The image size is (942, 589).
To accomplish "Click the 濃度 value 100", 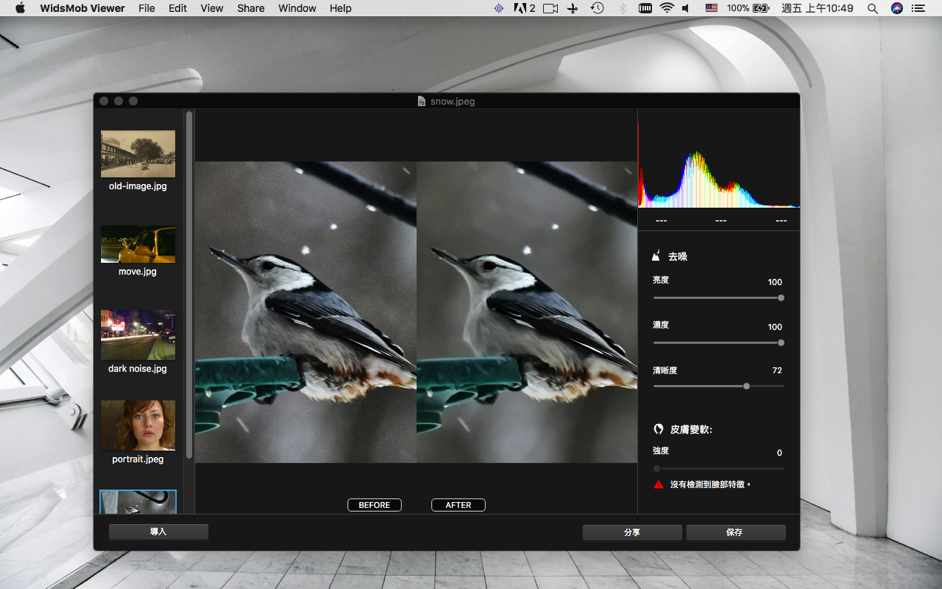I will point(775,327).
